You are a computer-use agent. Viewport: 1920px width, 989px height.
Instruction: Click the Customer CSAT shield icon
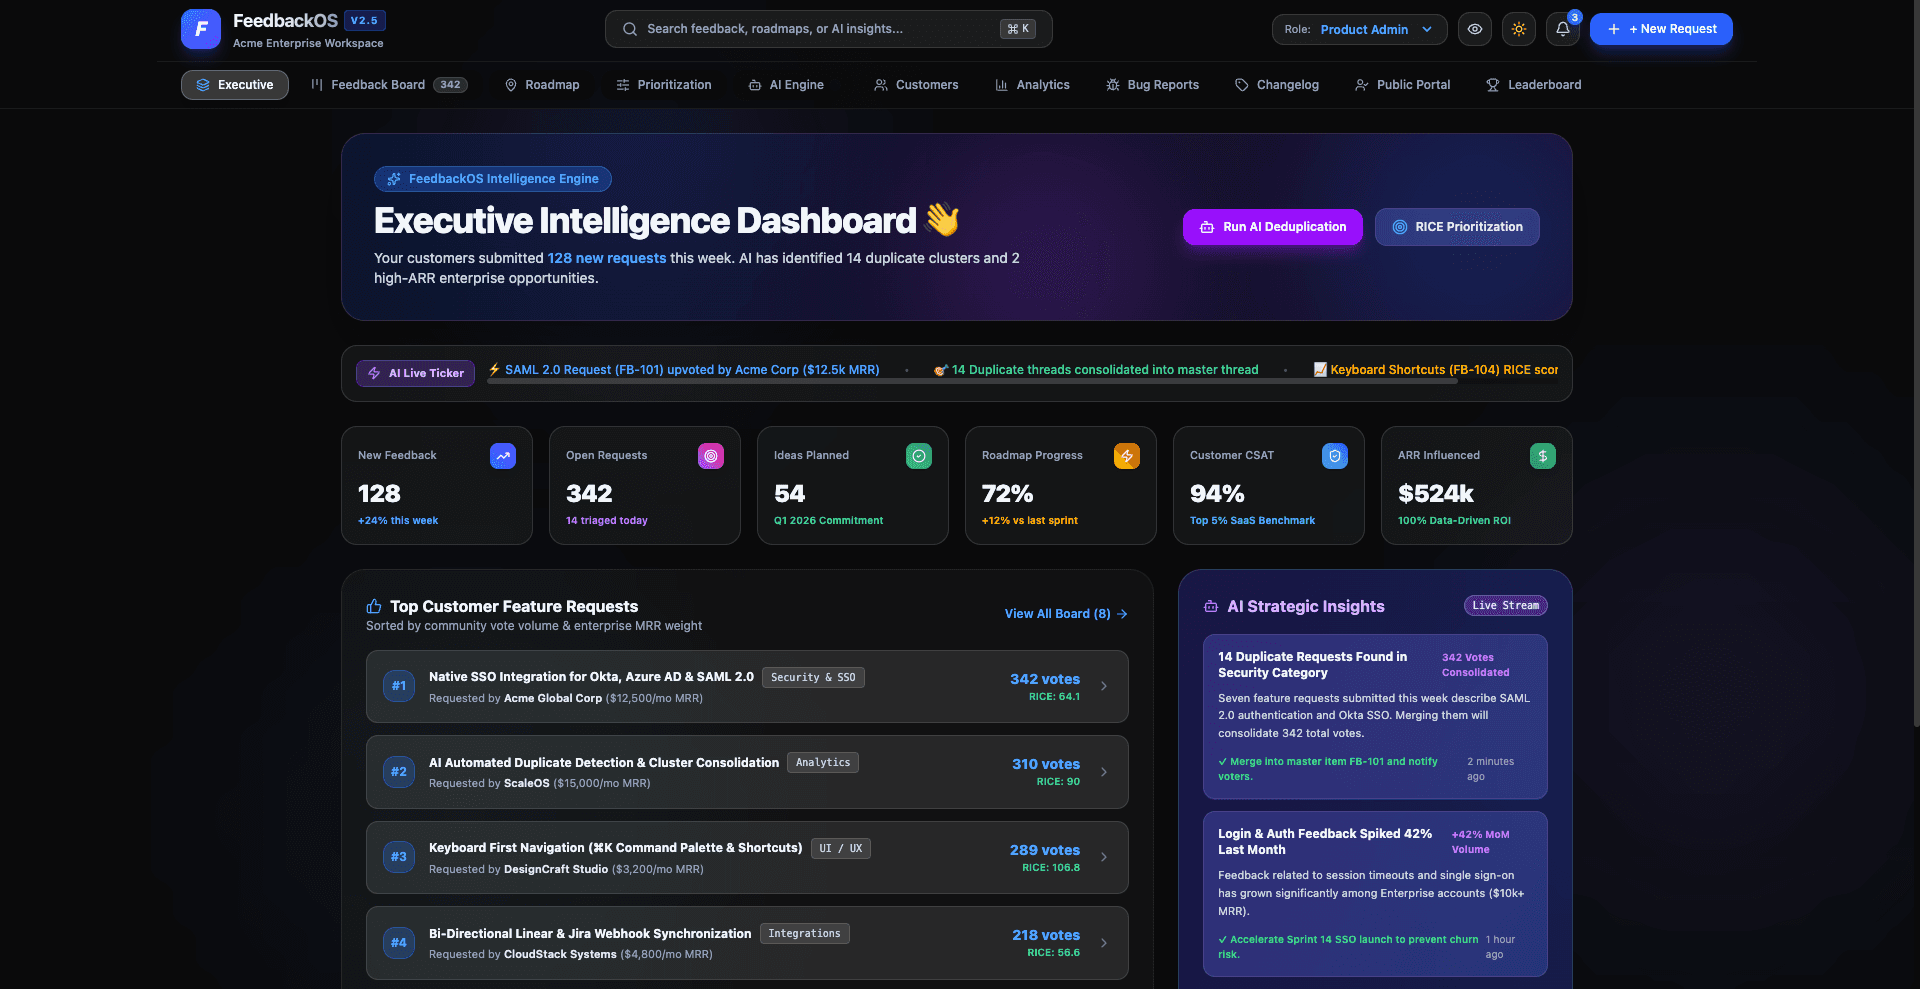(1335, 456)
